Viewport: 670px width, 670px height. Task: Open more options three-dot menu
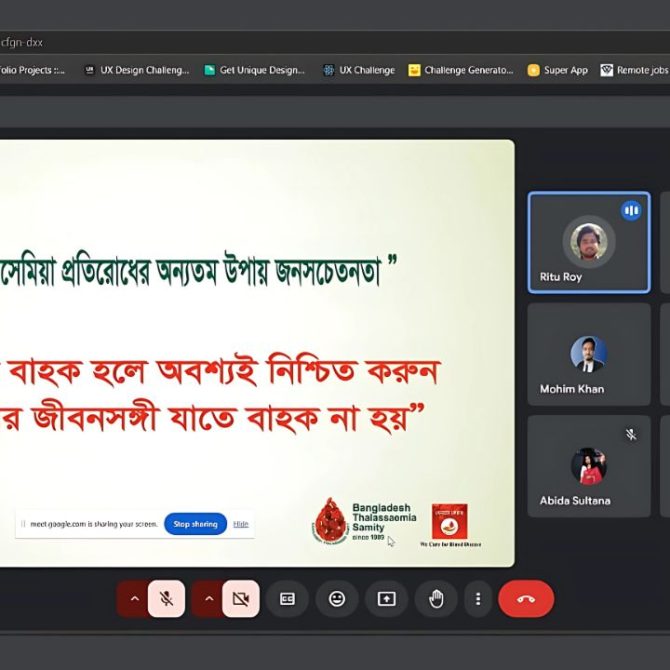point(478,599)
